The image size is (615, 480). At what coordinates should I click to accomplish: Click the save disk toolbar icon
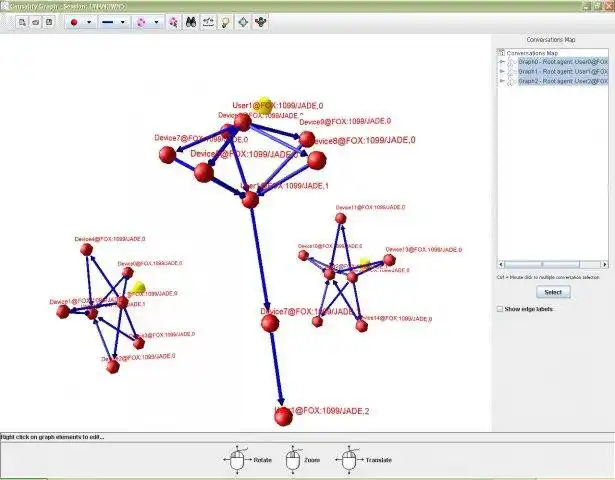(x=49, y=22)
